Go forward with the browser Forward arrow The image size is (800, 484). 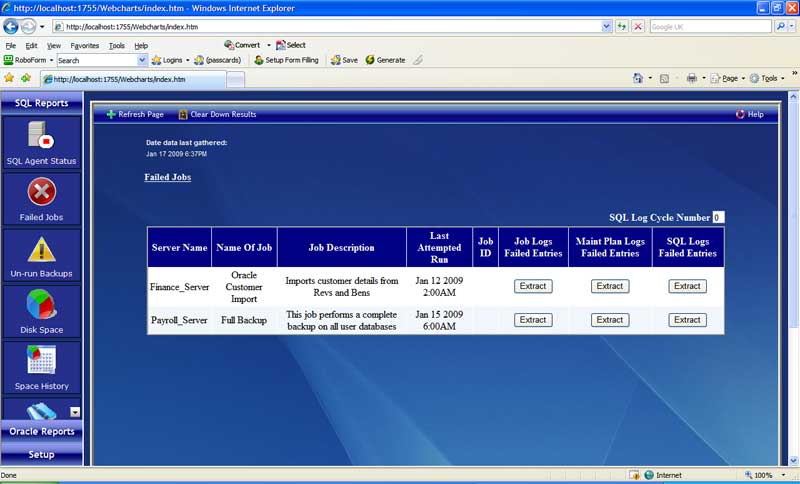[x=29, y=26]
